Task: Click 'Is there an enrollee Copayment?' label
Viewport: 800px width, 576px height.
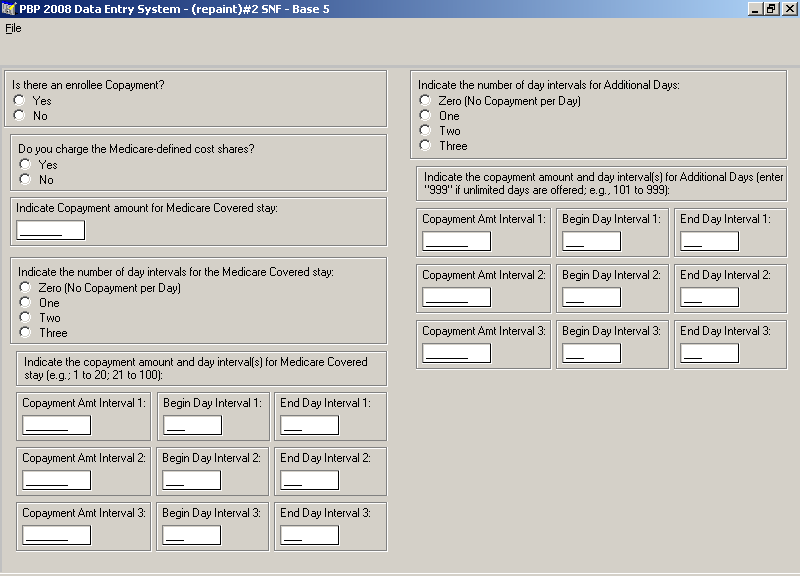Action: [88, 85]
